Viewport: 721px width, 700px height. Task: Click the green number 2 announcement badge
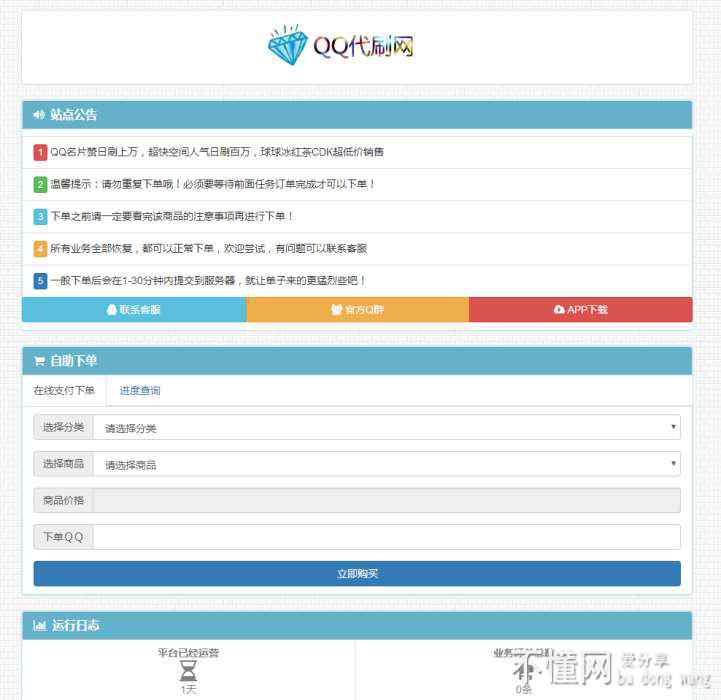point(40,184)
